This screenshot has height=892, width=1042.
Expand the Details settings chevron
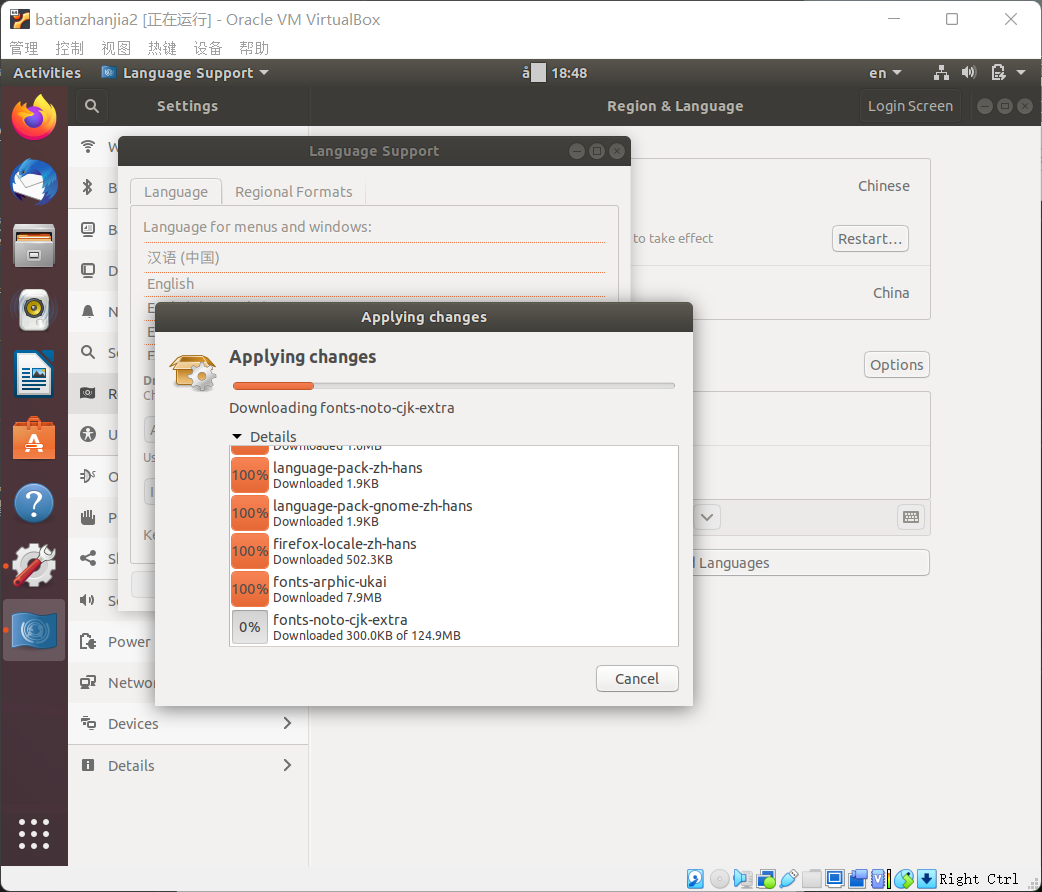[287, 765]
